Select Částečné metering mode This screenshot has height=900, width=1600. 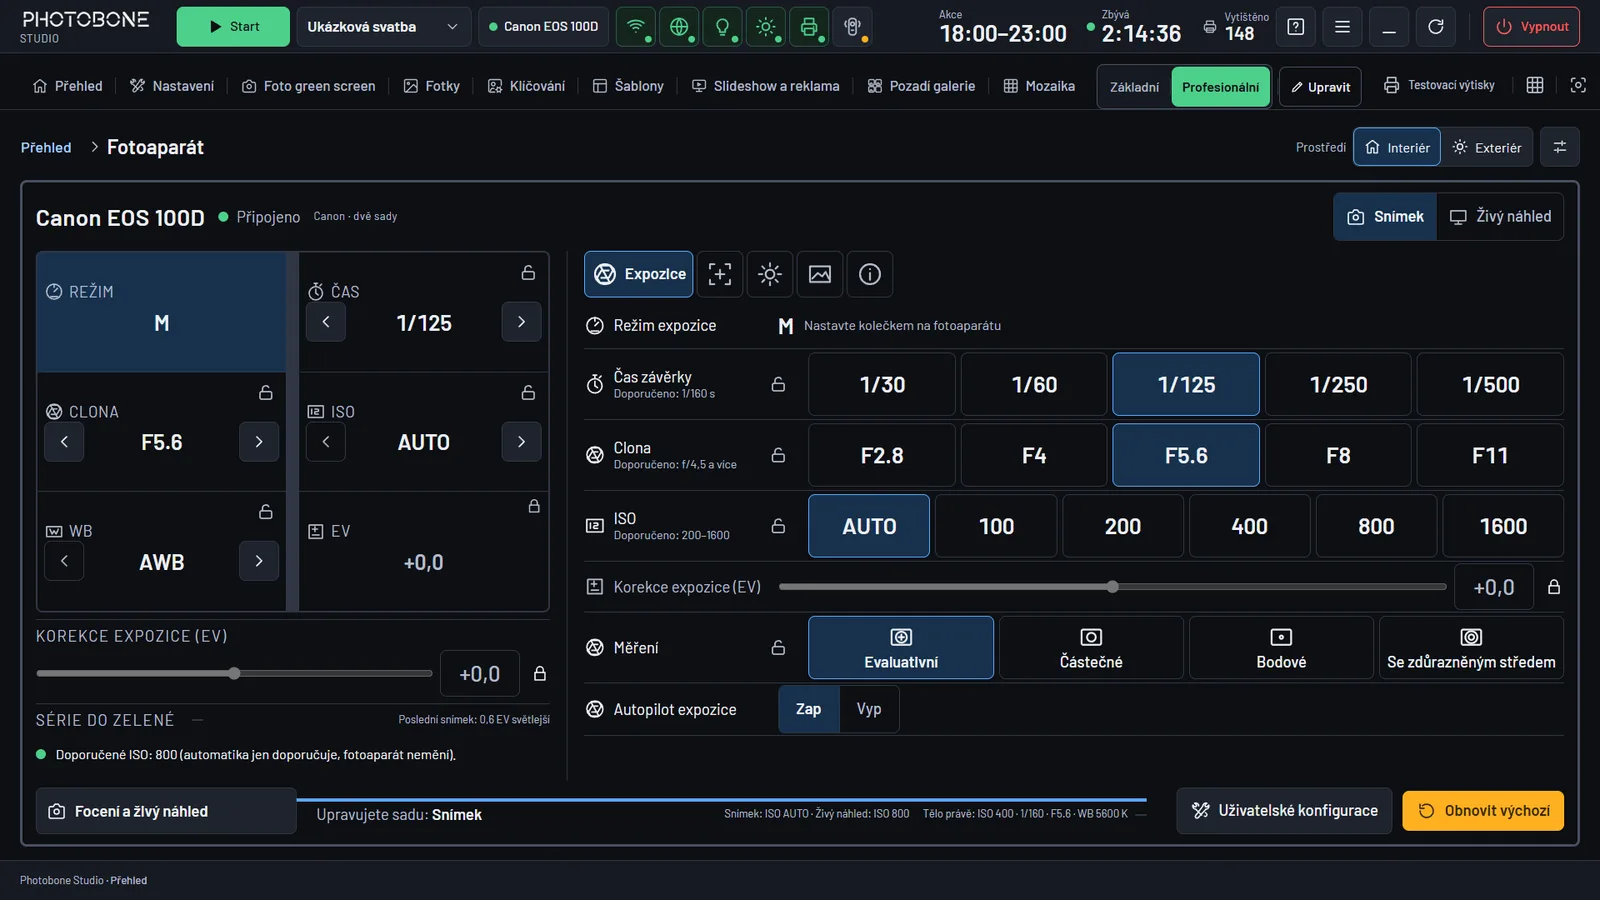click(1091, 648)
